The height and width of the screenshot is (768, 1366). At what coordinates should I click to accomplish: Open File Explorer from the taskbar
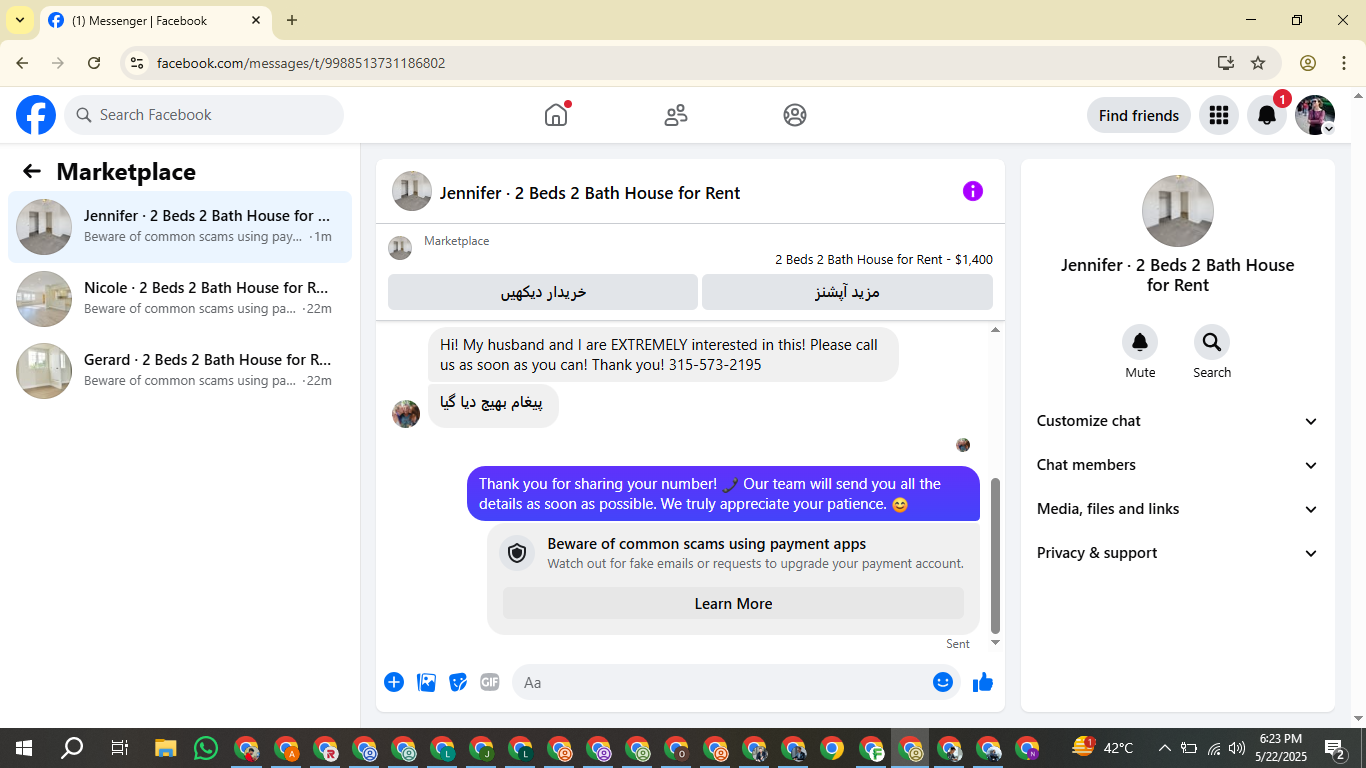pyautogui.click(x=166, y=748)
